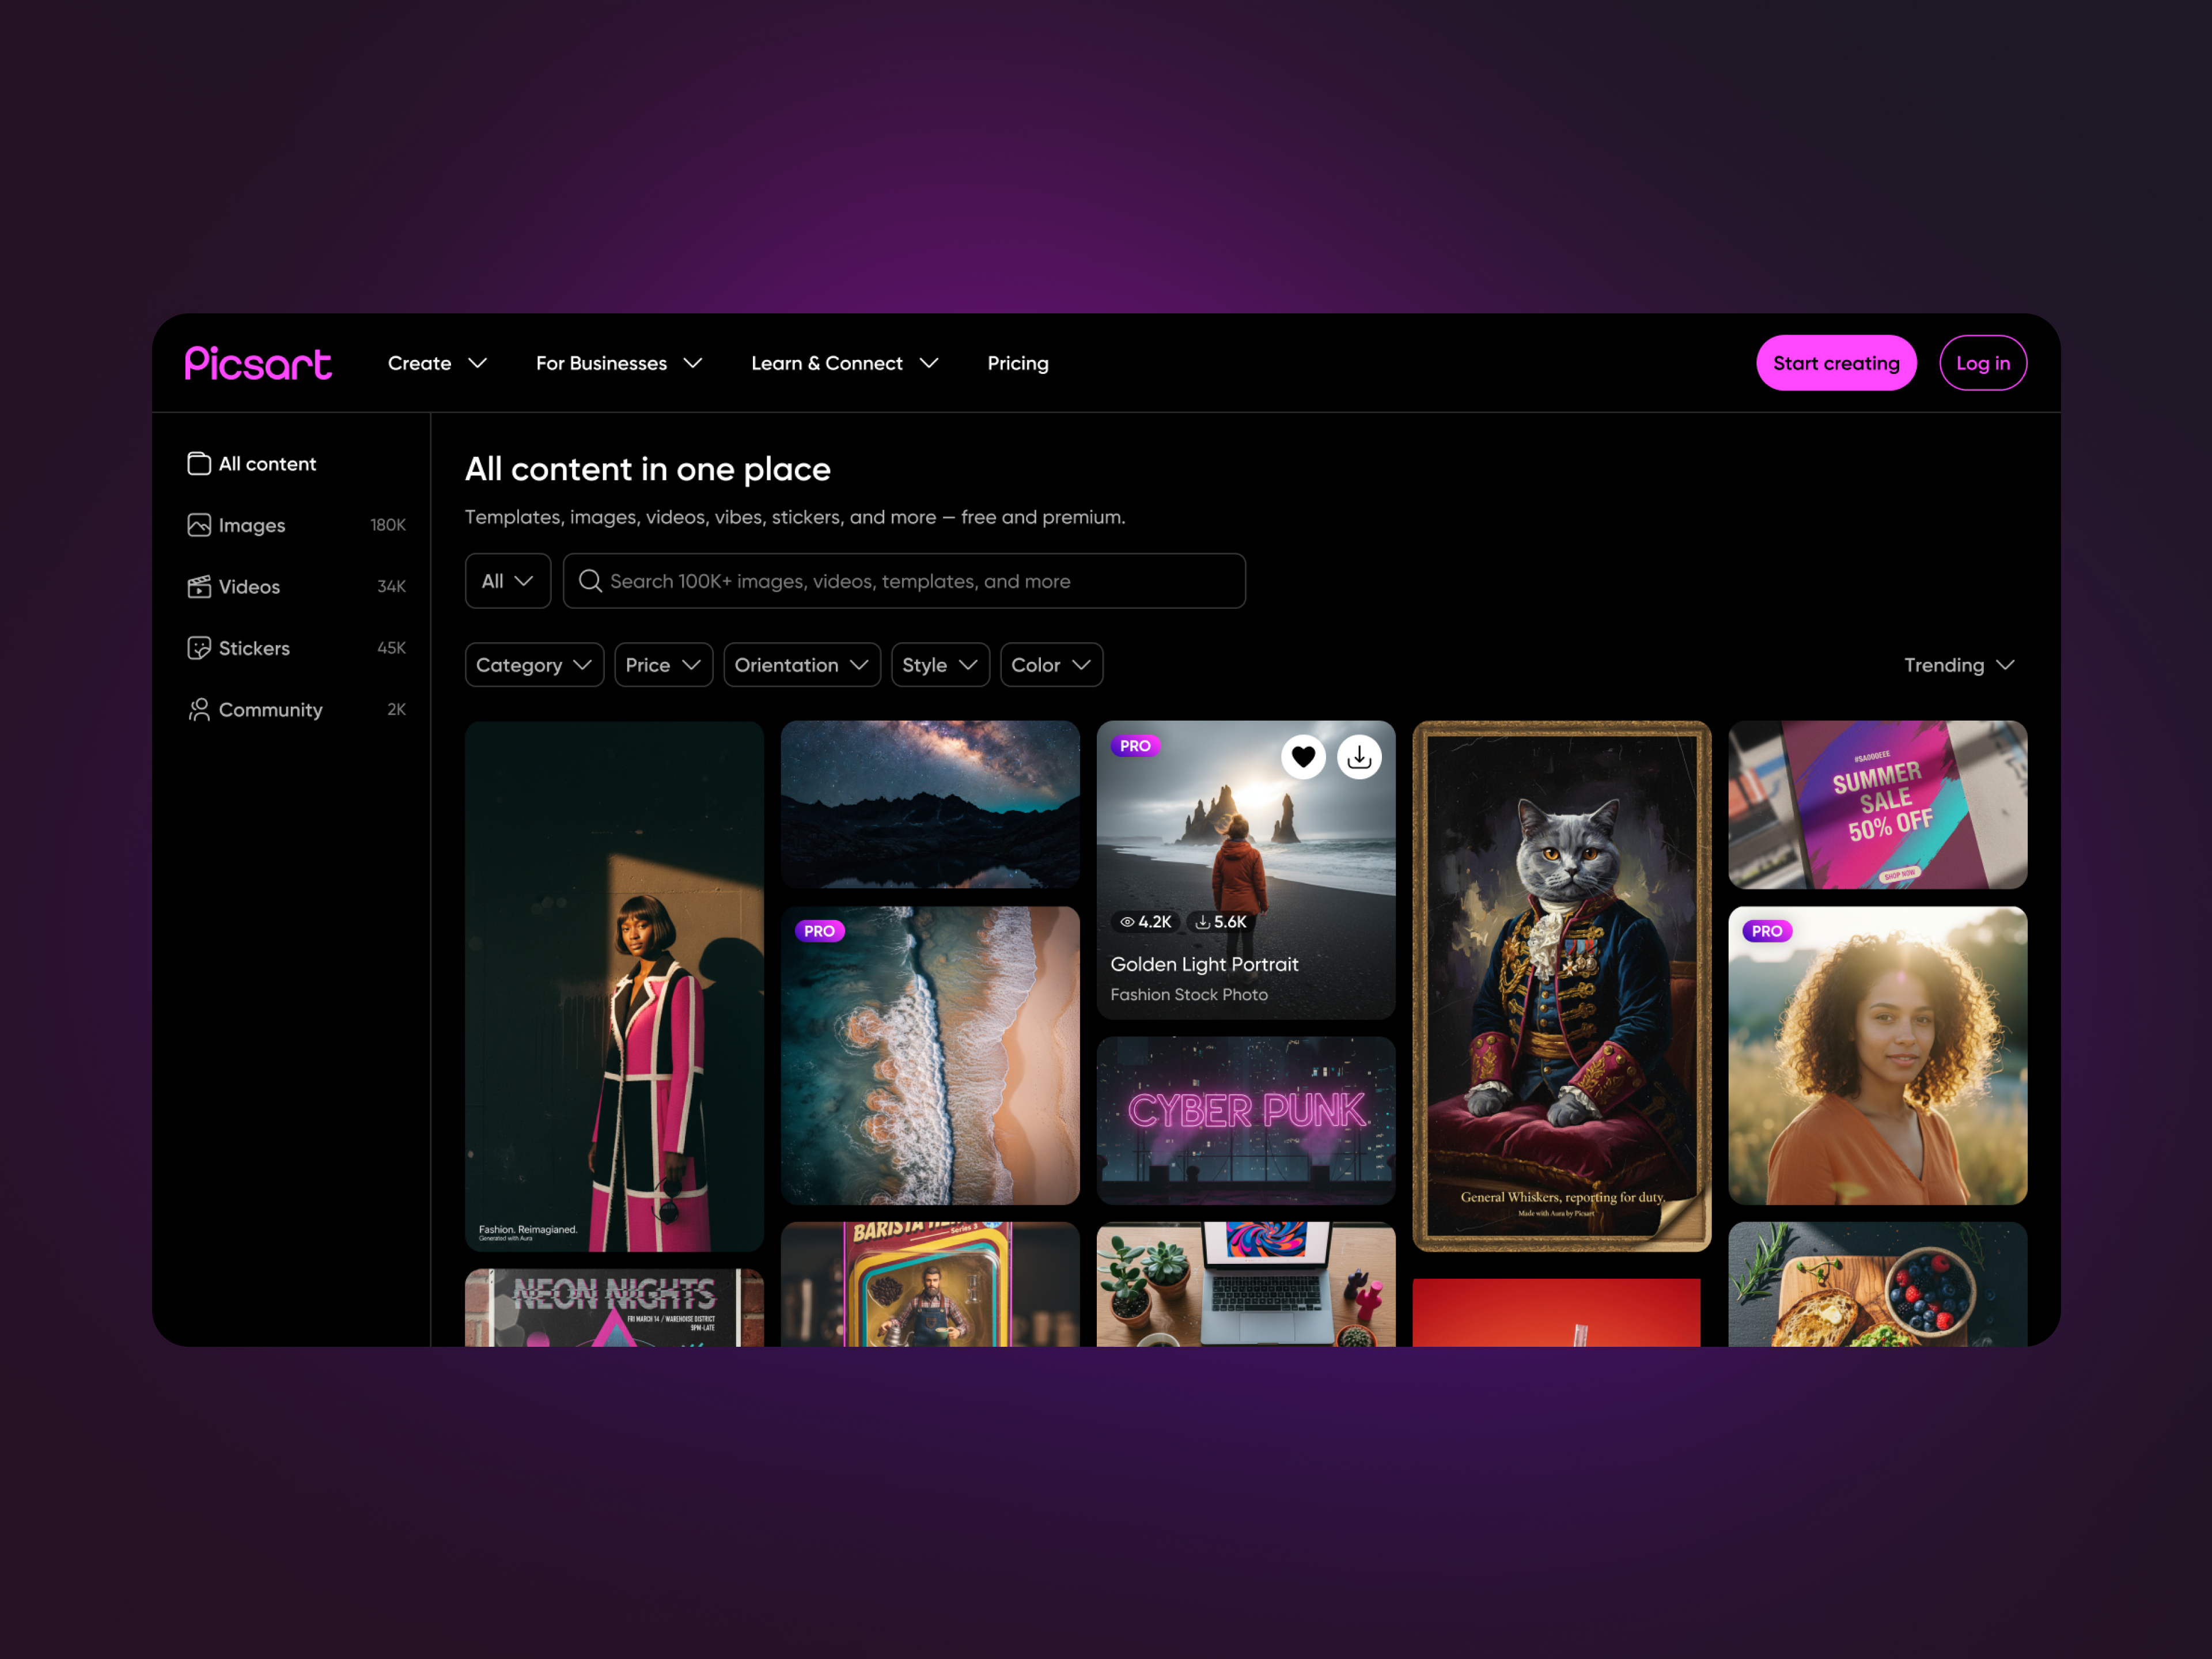The height and width of the screenshot is (1659, 2212).
Task: Open the Orientation filter dropdown
Action: (802, 665)
